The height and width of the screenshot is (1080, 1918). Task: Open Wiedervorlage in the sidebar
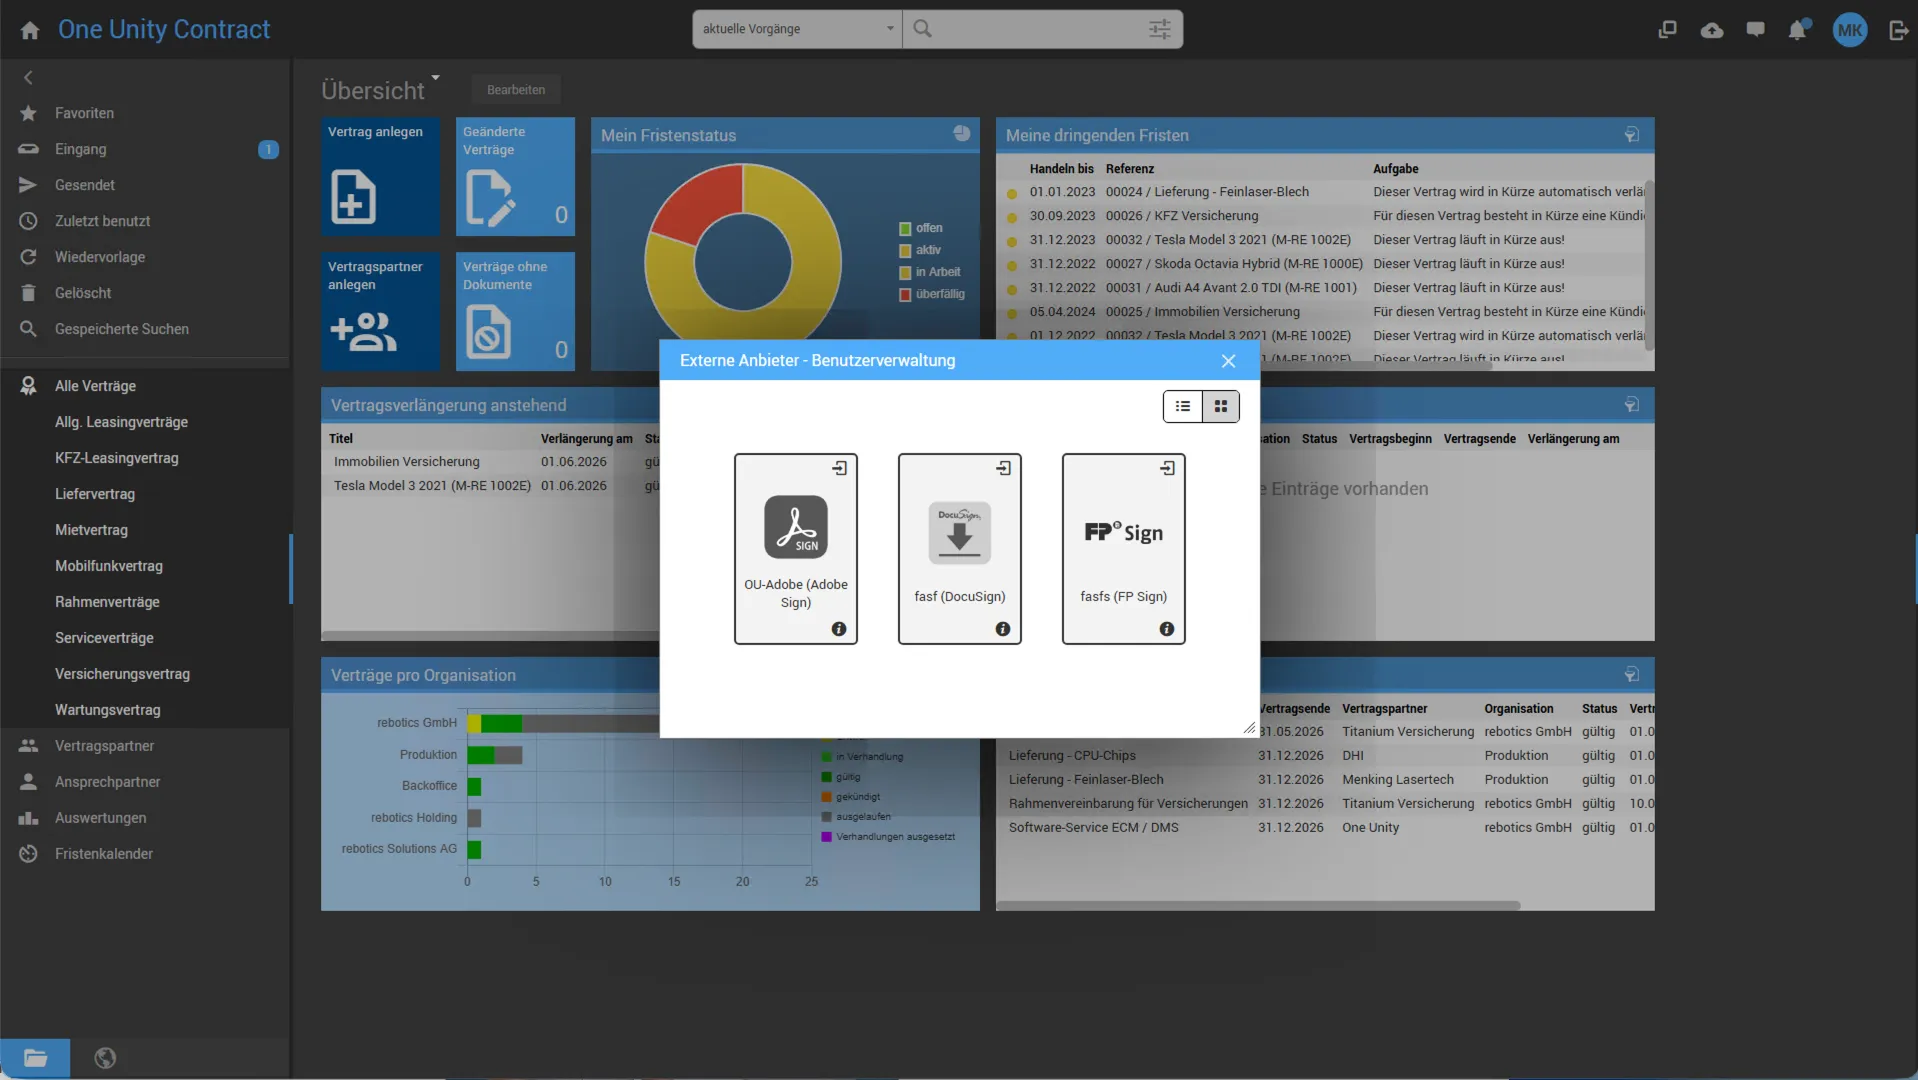point(145,257)
